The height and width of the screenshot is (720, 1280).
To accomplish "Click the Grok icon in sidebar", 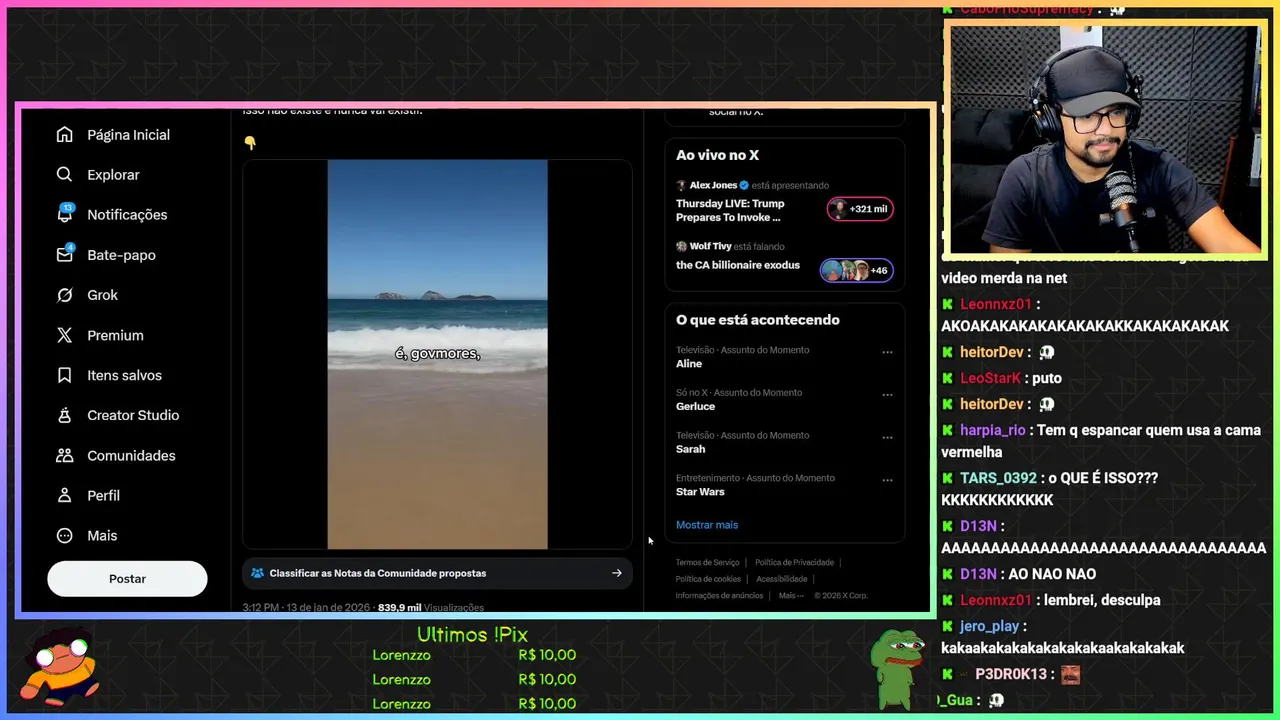I will [x=65, y=295].
